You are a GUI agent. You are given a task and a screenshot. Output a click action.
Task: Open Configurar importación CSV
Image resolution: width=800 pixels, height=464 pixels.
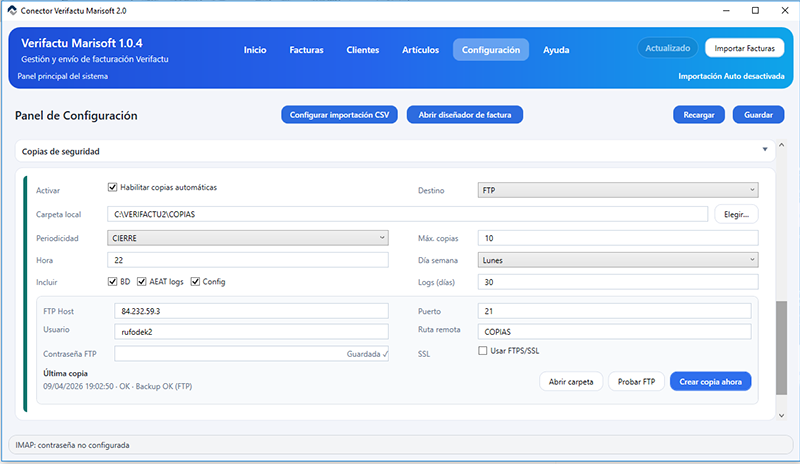339,115
